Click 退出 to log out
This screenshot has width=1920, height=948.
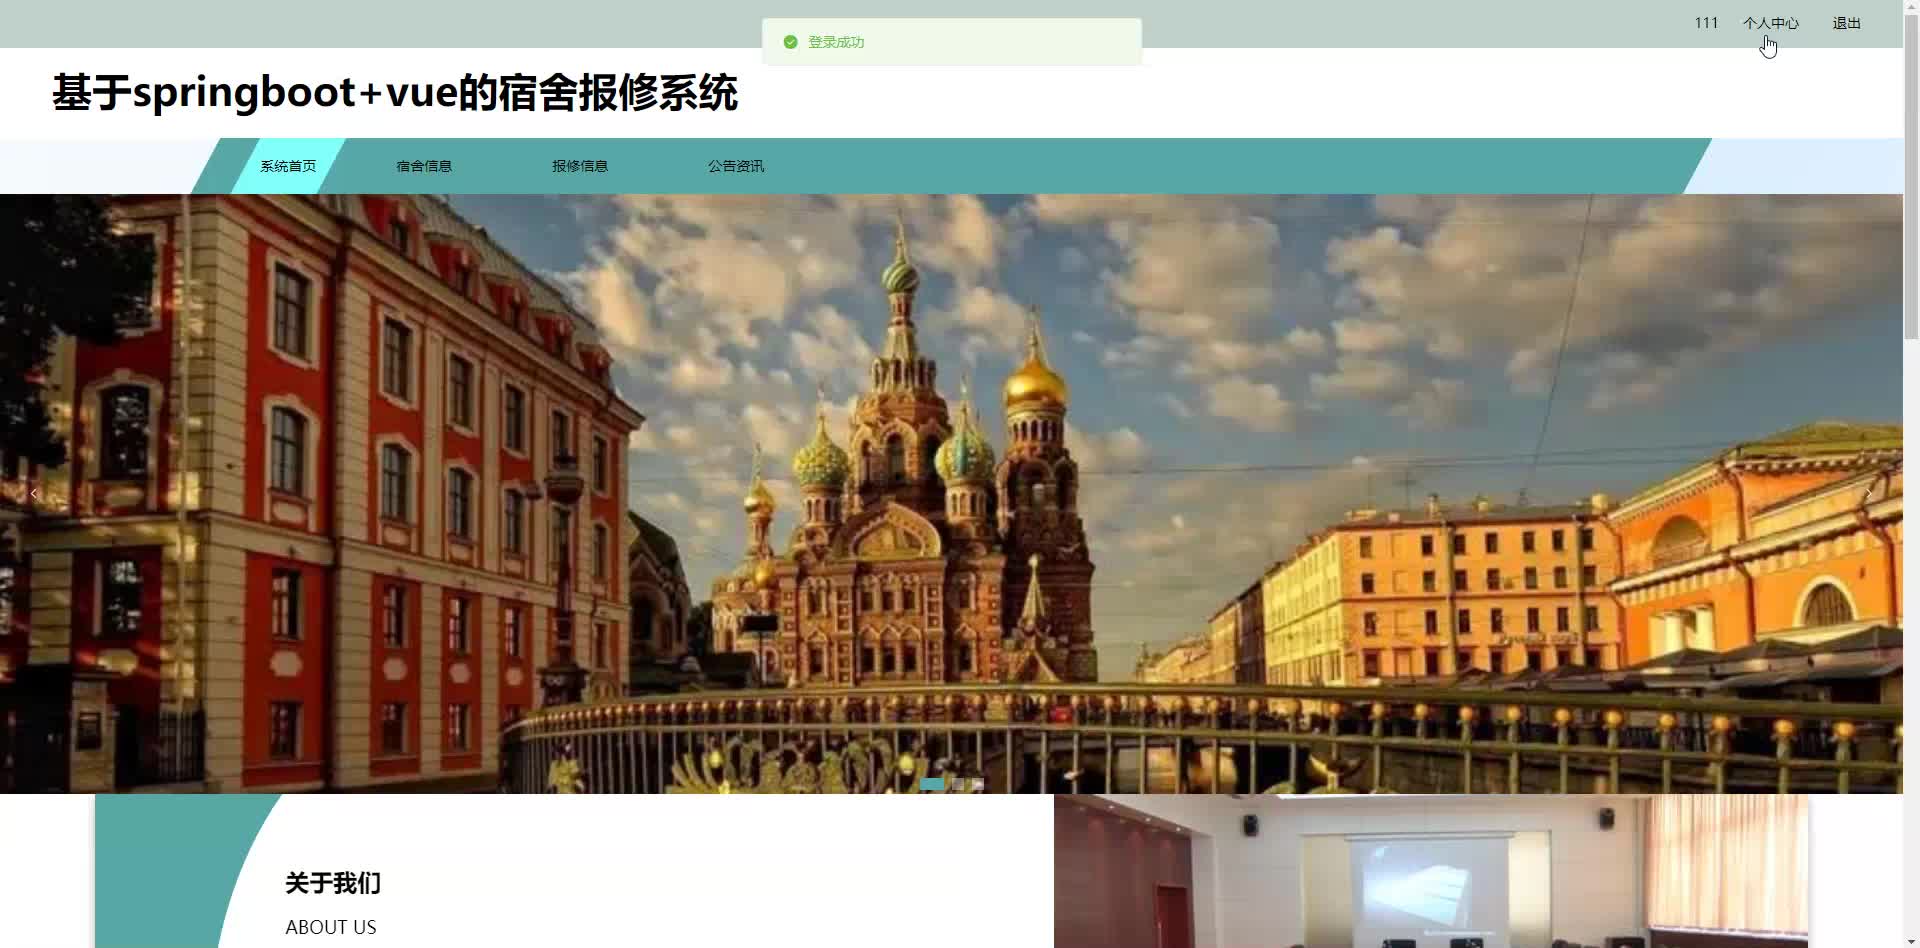[x=1846, y=23]
